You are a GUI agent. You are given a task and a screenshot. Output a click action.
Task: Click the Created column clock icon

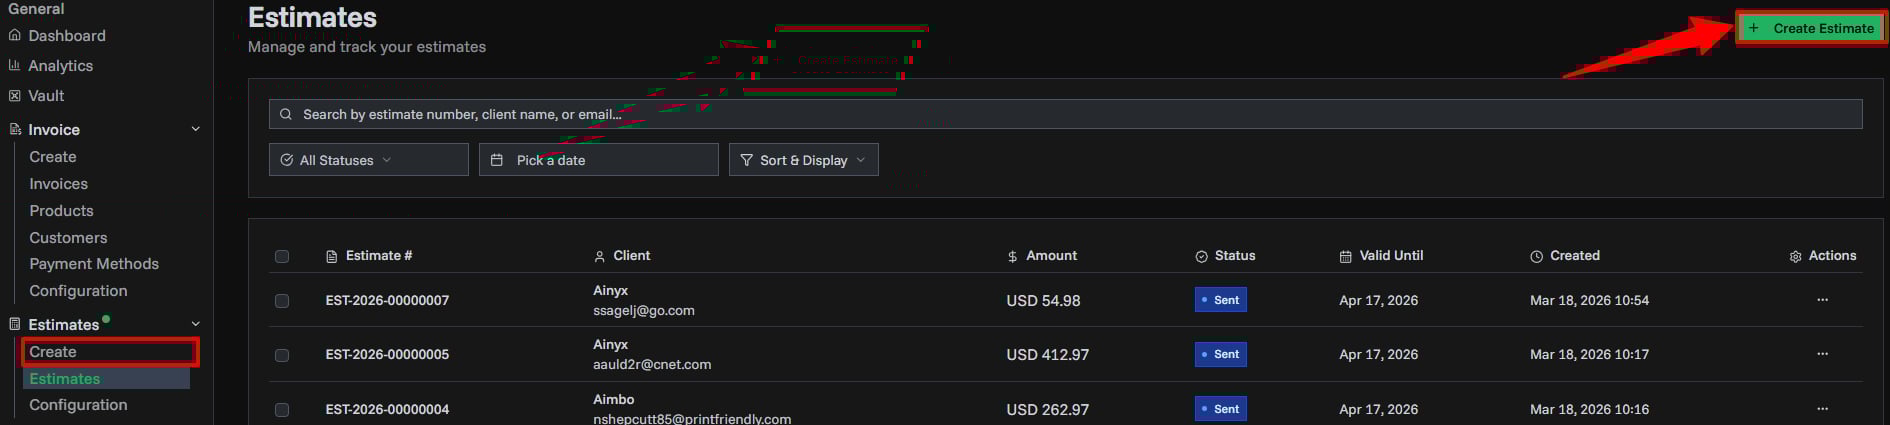[1537, 257]
